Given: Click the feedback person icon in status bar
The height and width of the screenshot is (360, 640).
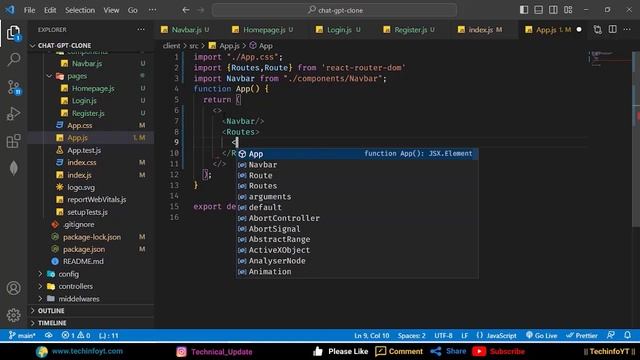Looking at the screenshot, I should [611, 335].
